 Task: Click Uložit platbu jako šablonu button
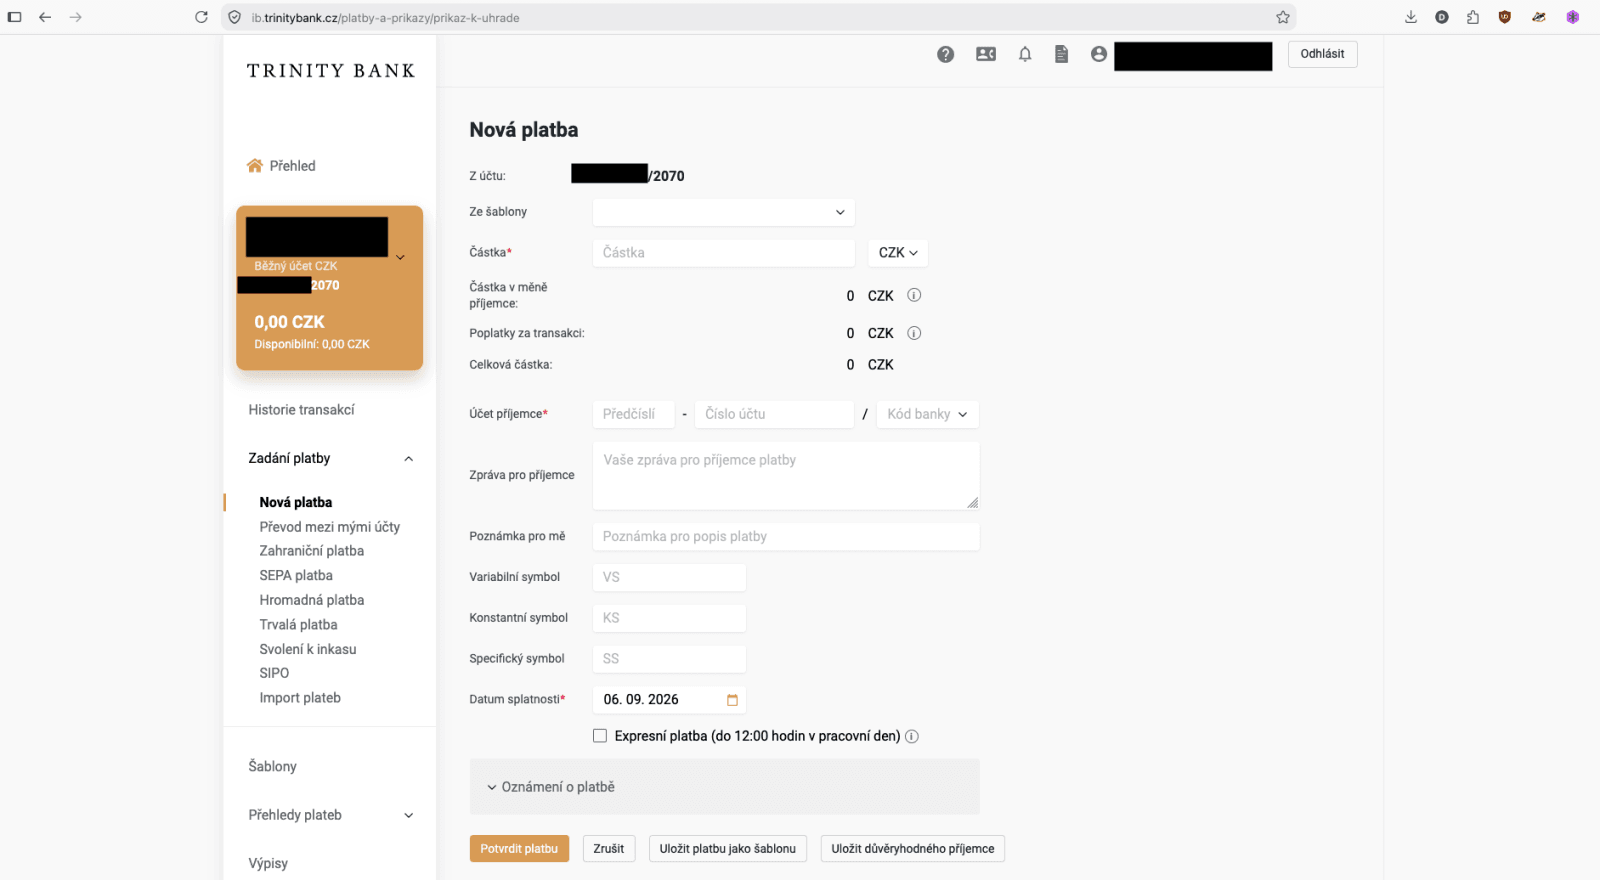[x=727, y=849]
